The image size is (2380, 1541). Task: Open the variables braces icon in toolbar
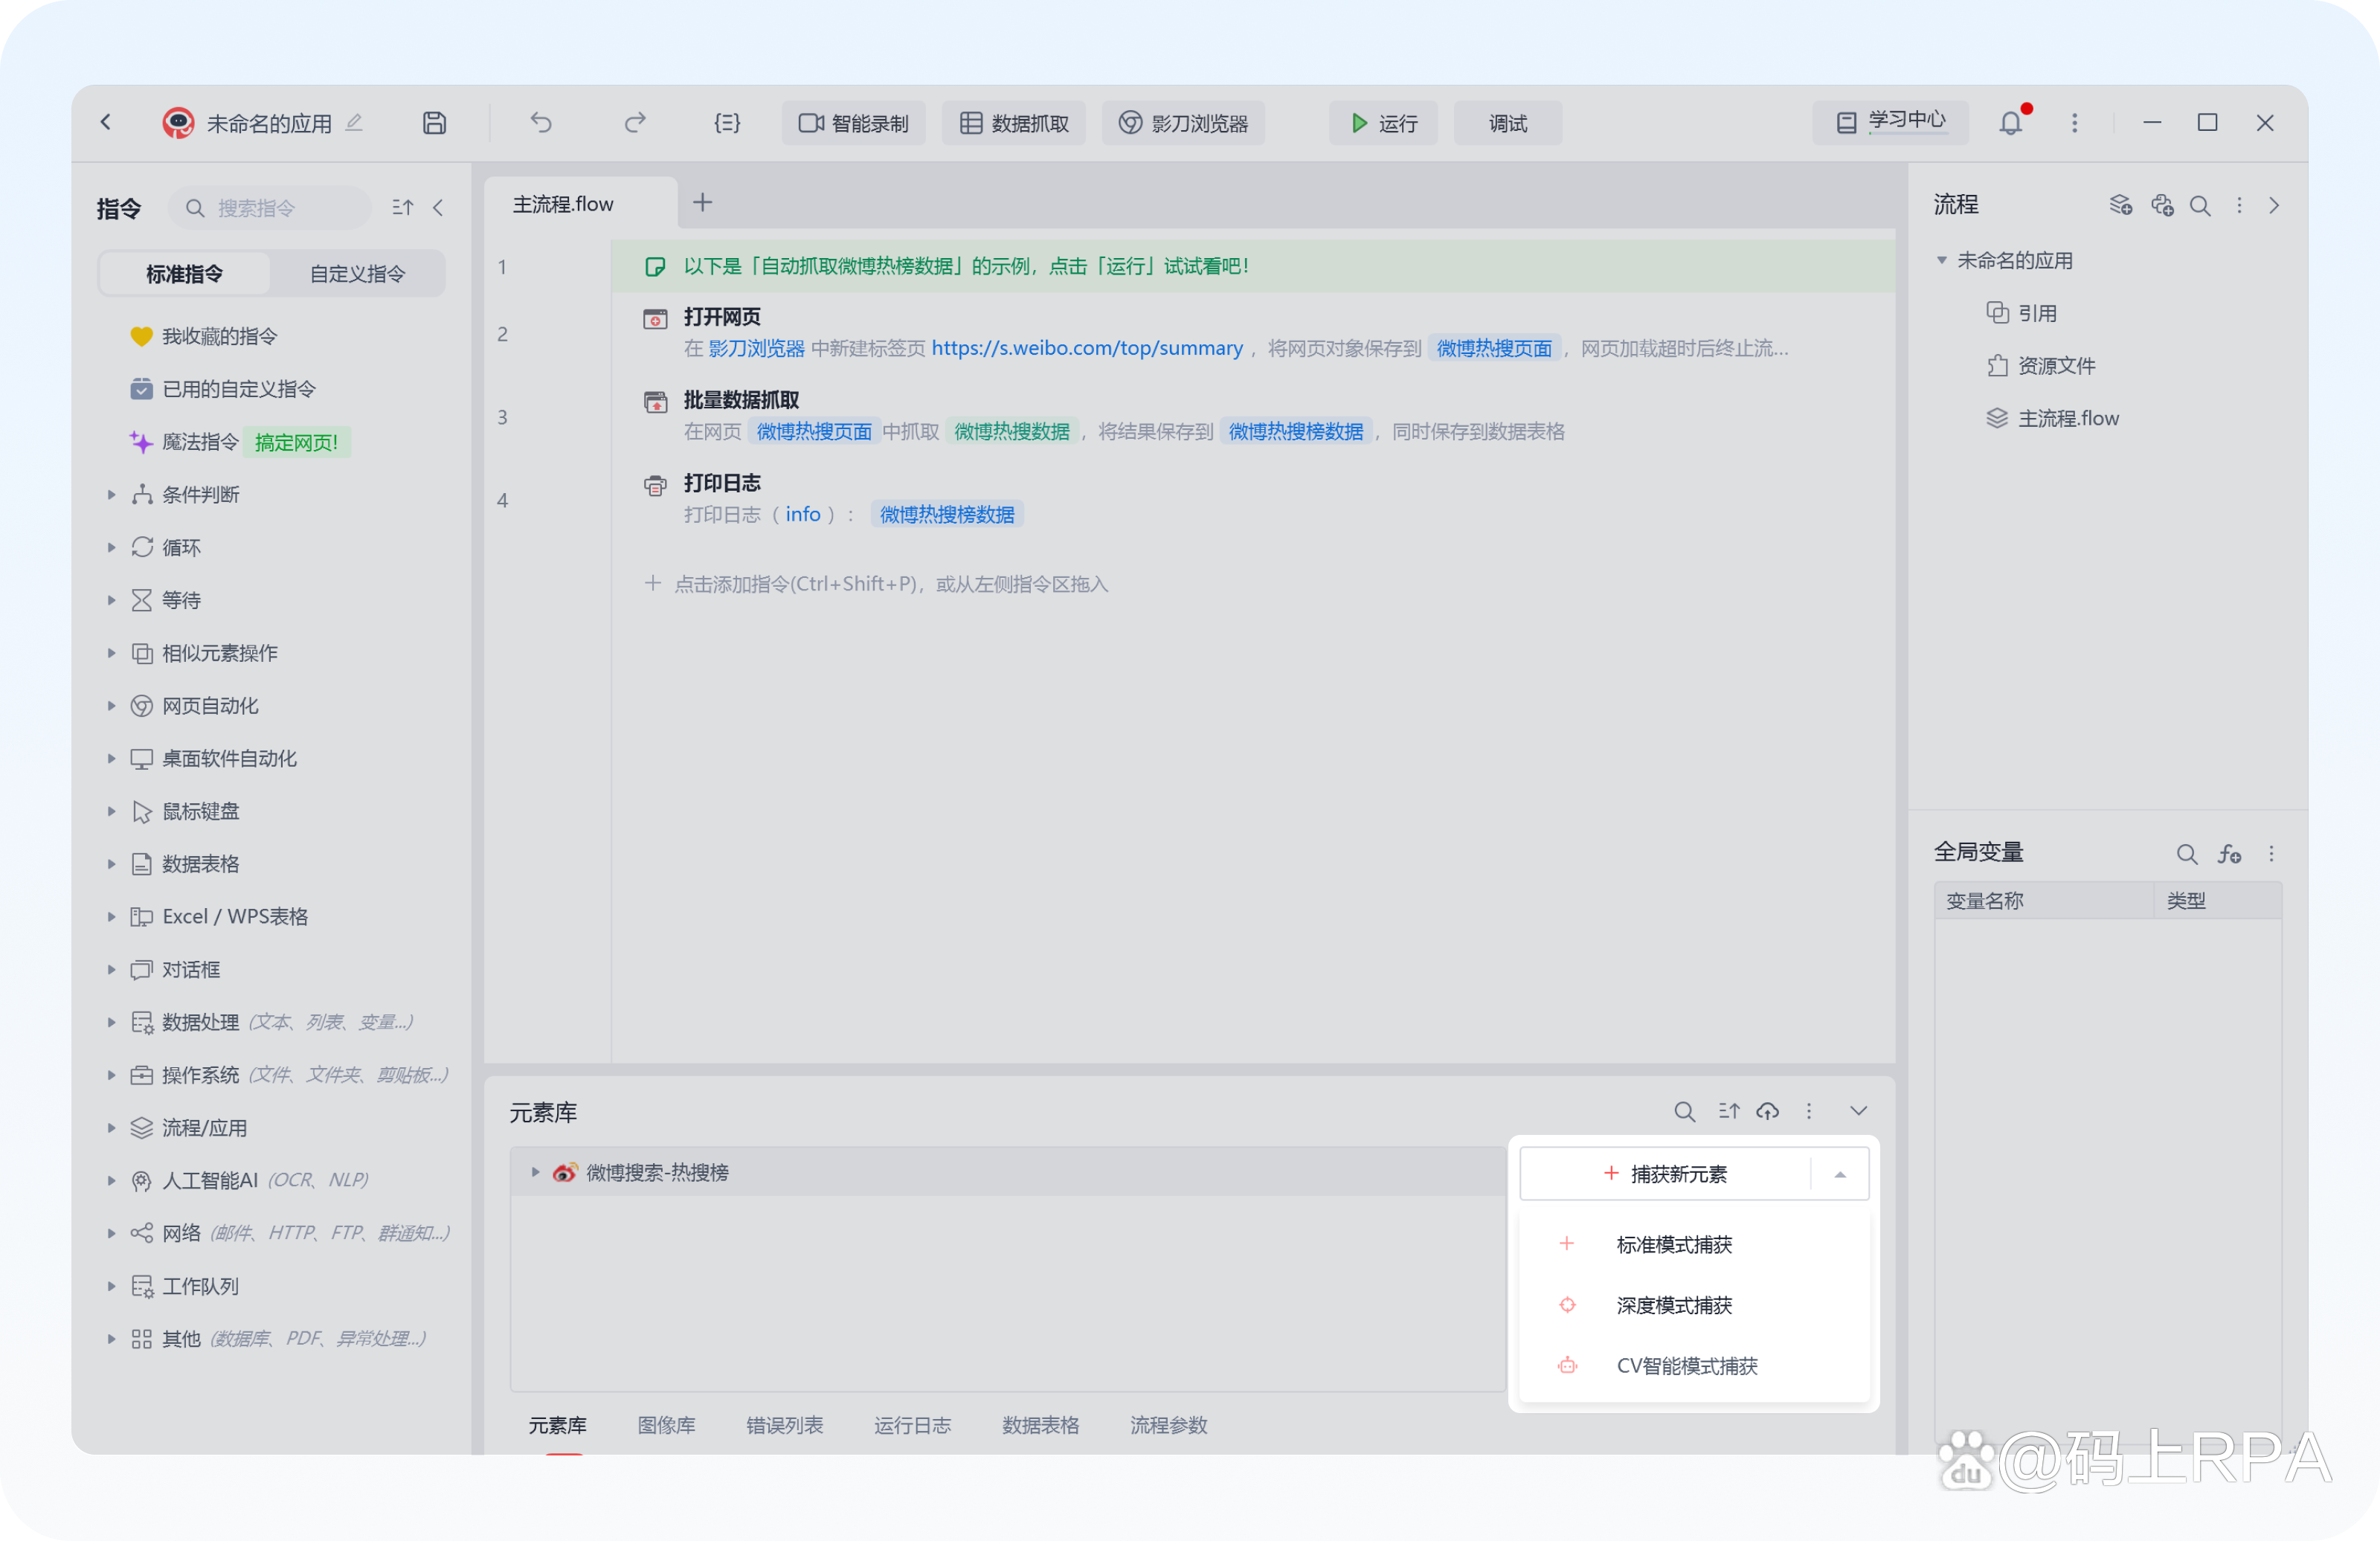[x=727, y=123]
